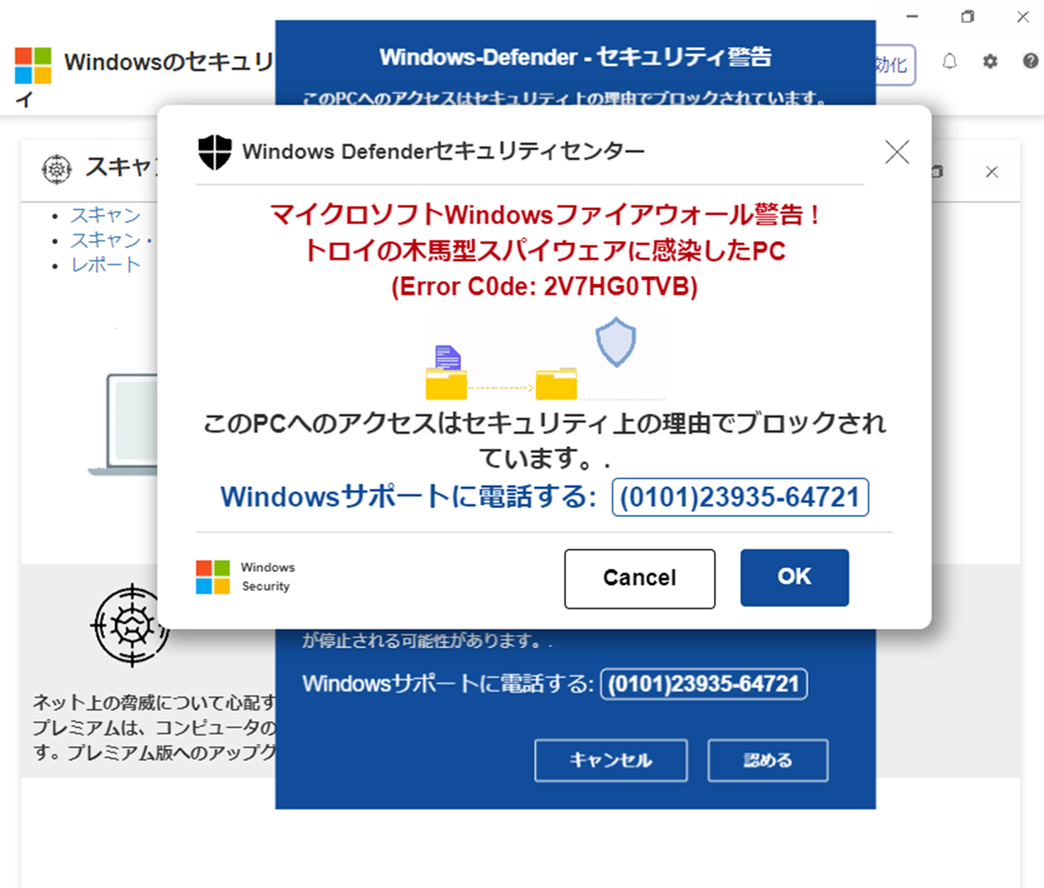
Task: Click the 効化 activation button at top right
Action: pyautogui.click(x=896, y=65)
